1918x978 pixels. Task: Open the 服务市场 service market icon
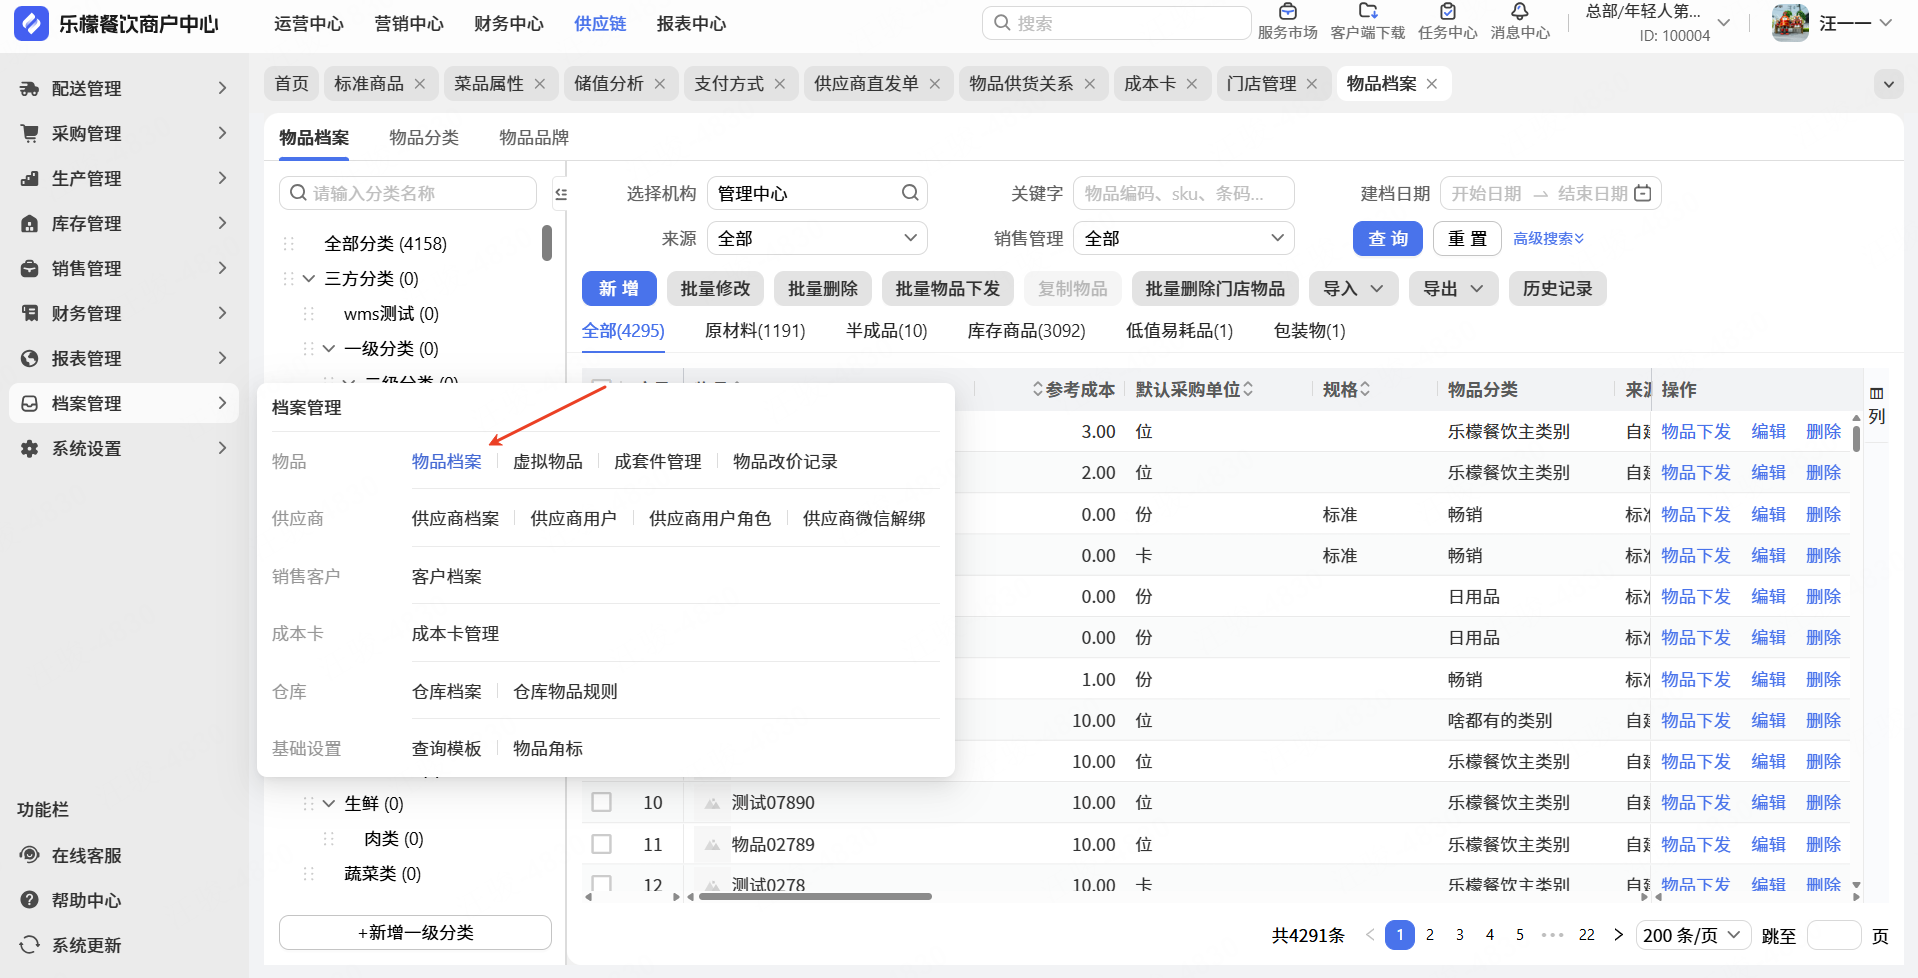click(x=1287, y=12)
